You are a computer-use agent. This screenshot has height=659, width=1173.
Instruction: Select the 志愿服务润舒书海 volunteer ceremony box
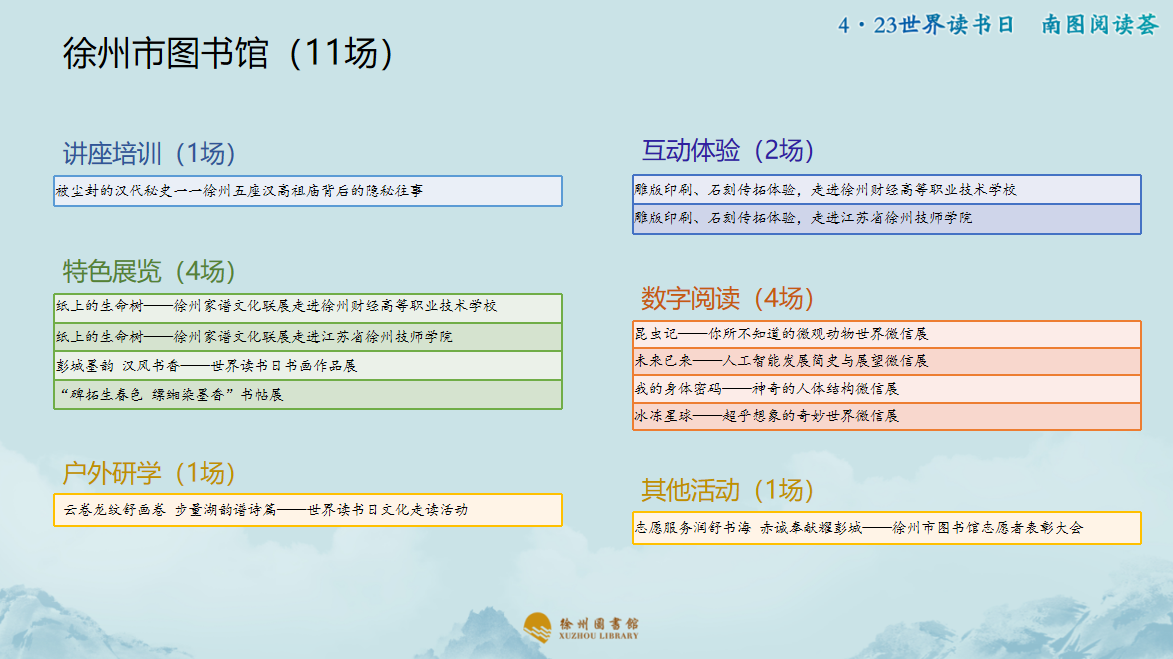point(886,528)
